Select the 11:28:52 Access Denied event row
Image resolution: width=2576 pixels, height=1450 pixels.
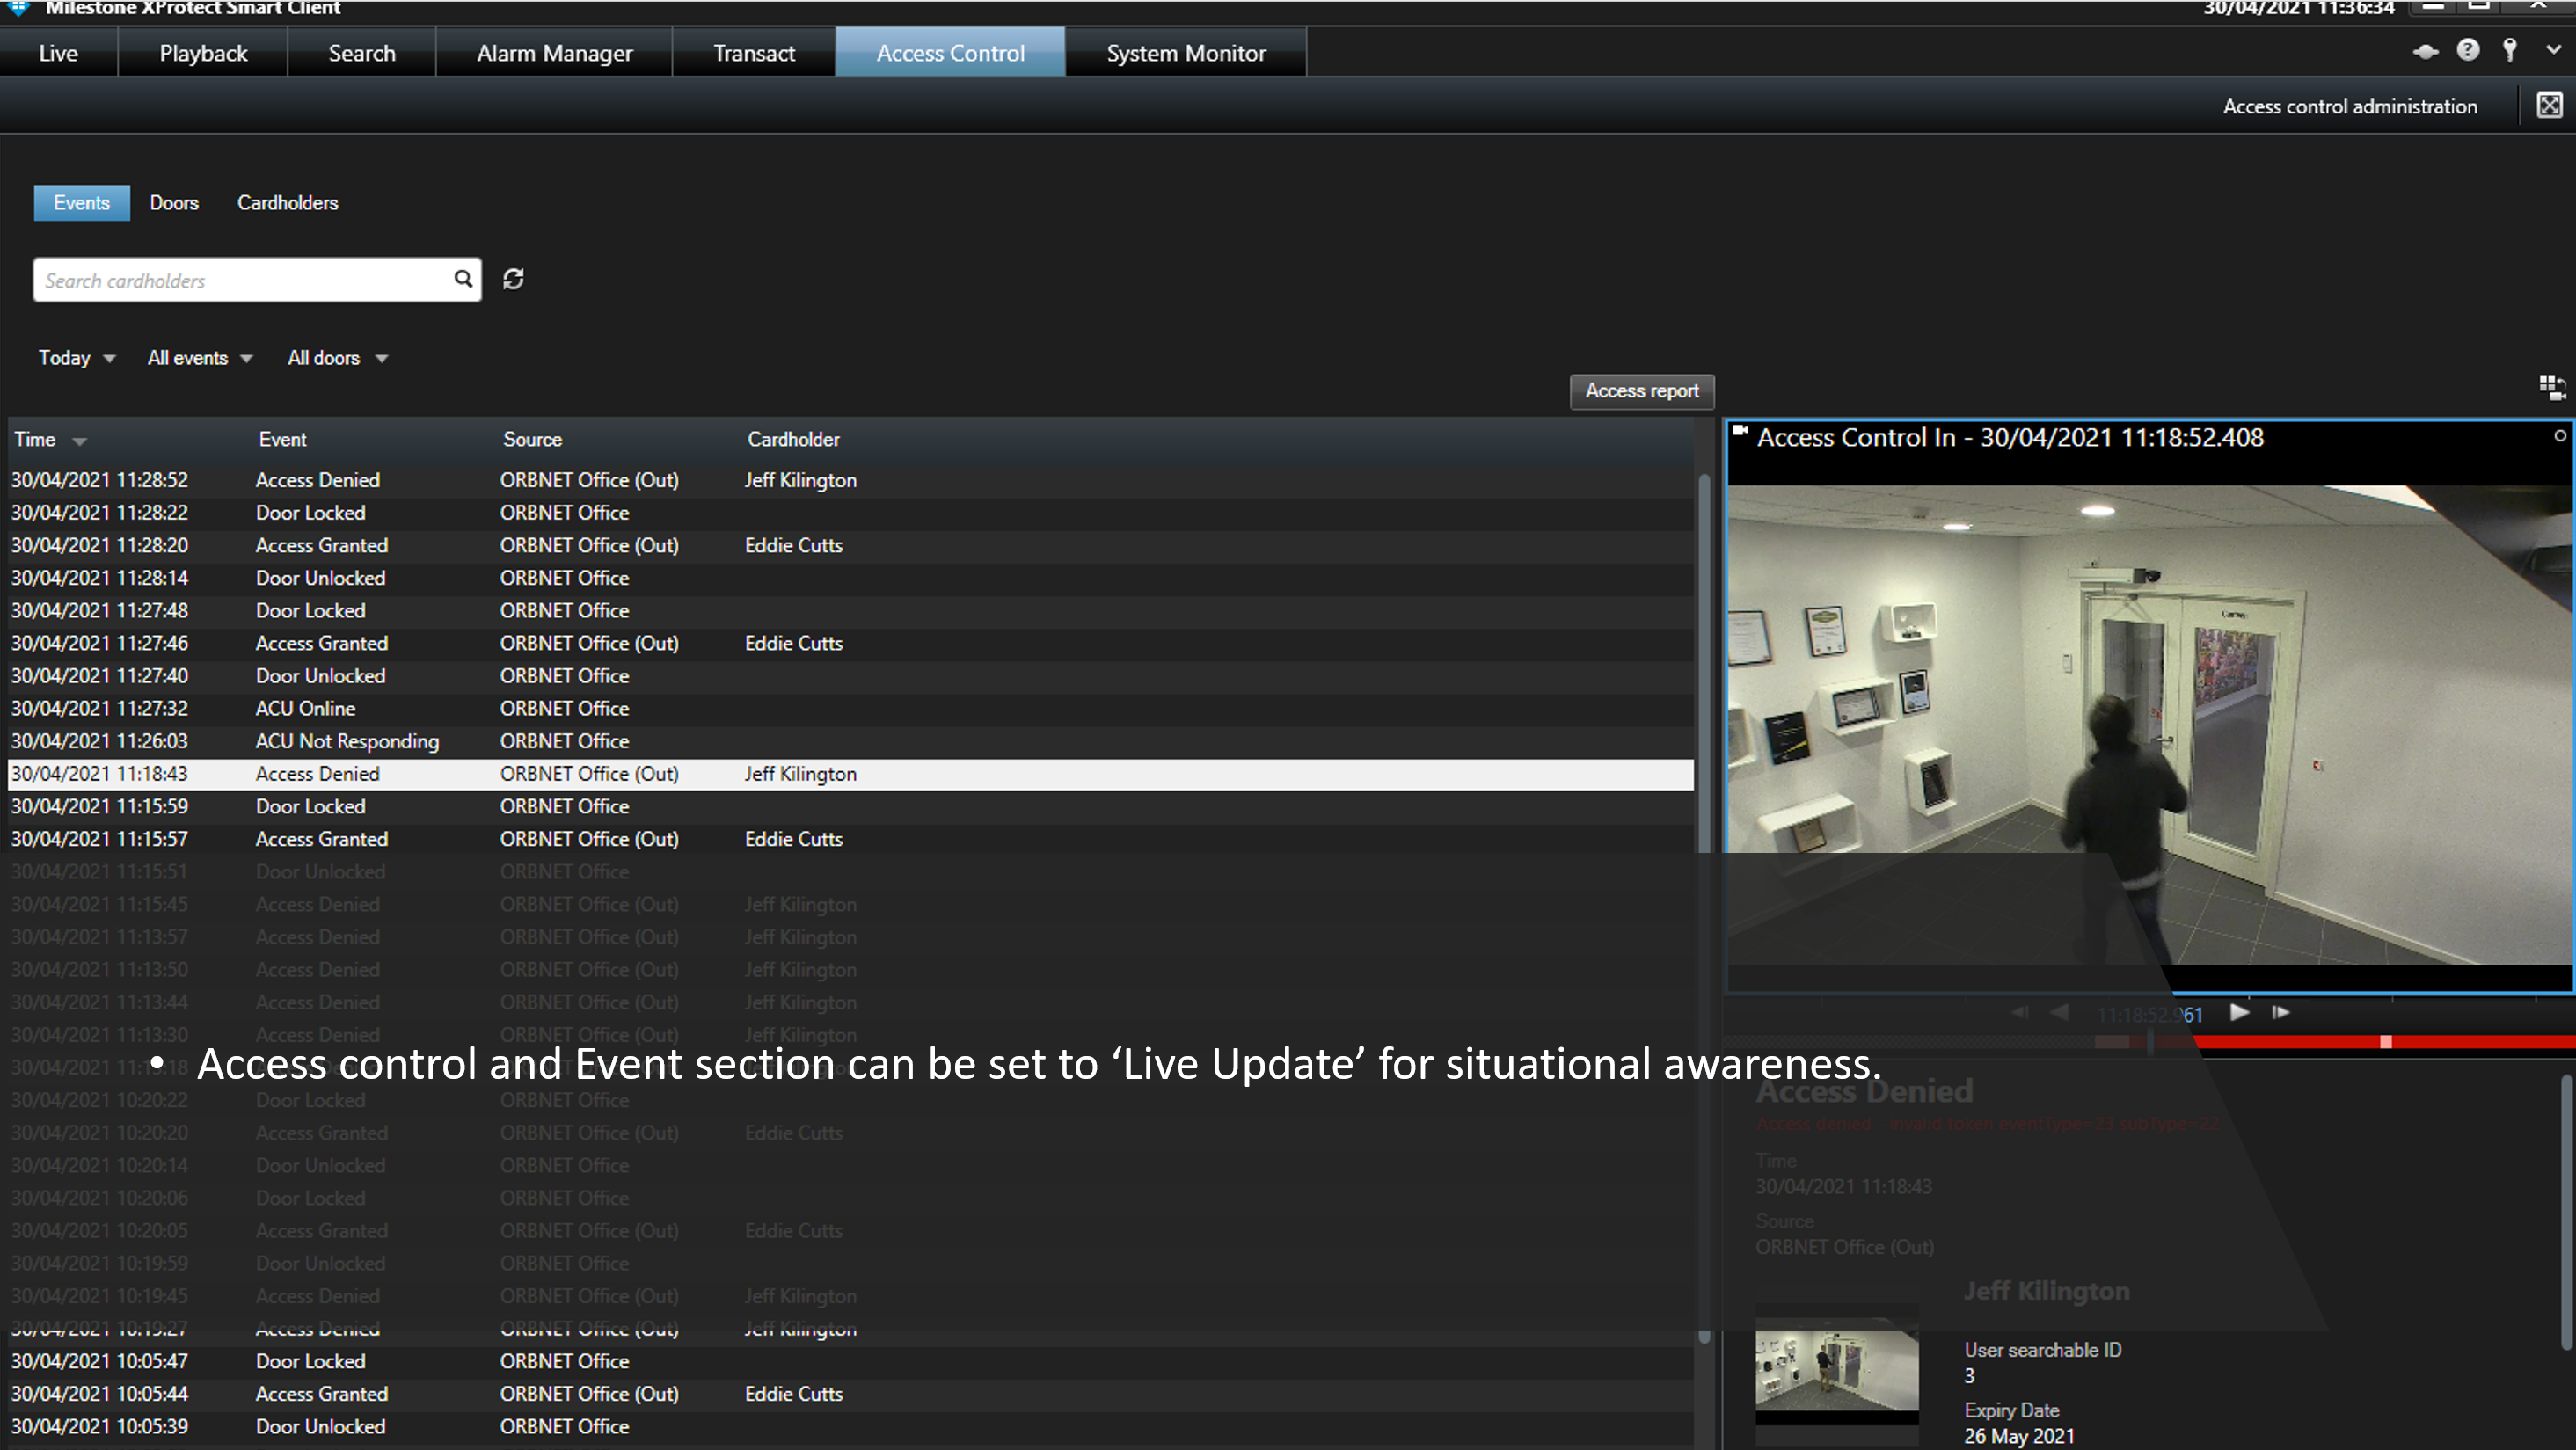(x=851, y=480)
